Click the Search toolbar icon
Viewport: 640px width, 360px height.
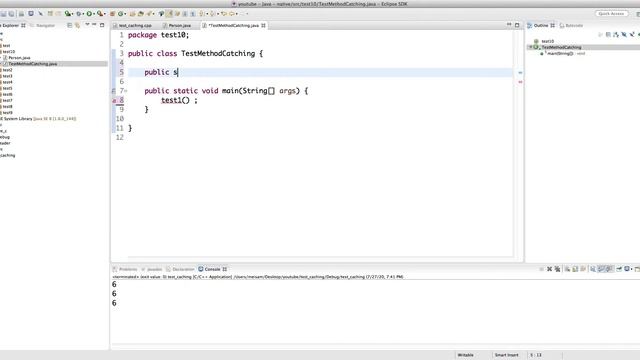click(x=149, y=13)
